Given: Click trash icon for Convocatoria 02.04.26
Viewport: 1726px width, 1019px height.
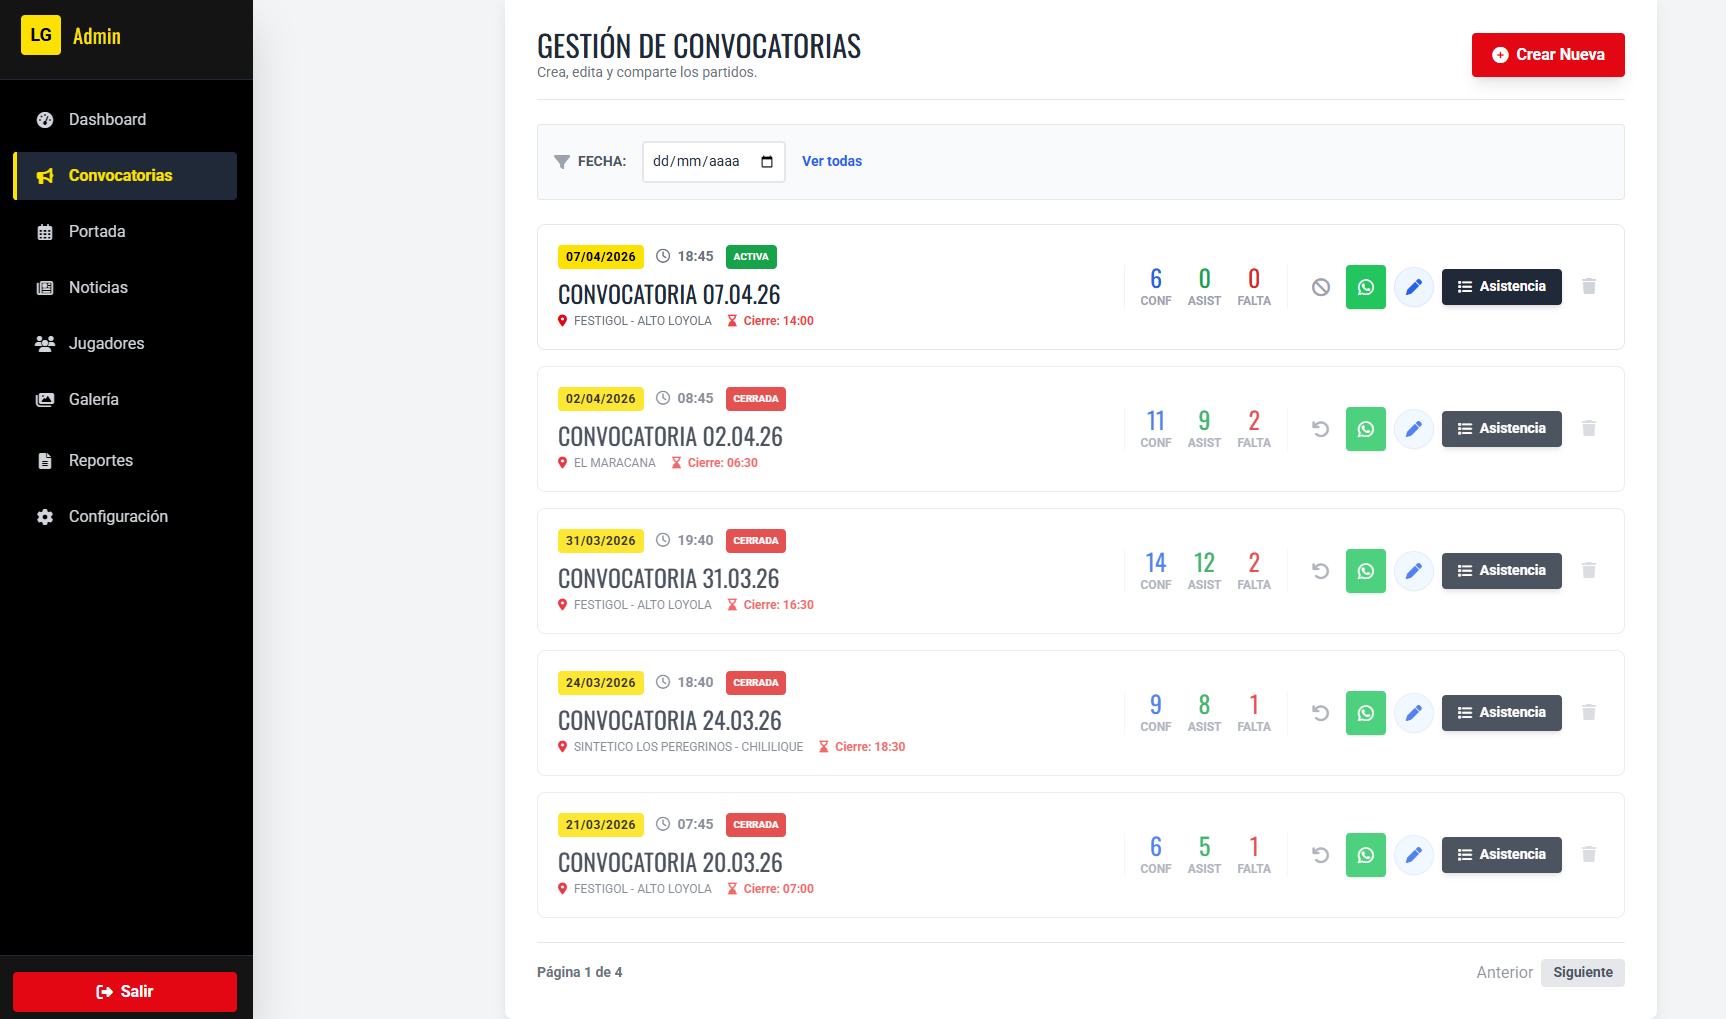Looking at the screenshot, I should [1588, 429].
